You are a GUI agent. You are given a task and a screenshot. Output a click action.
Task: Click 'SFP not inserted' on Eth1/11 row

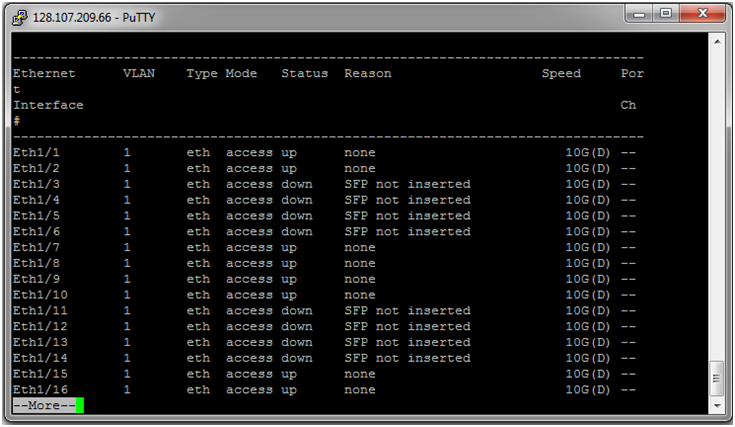coord(407,311)
